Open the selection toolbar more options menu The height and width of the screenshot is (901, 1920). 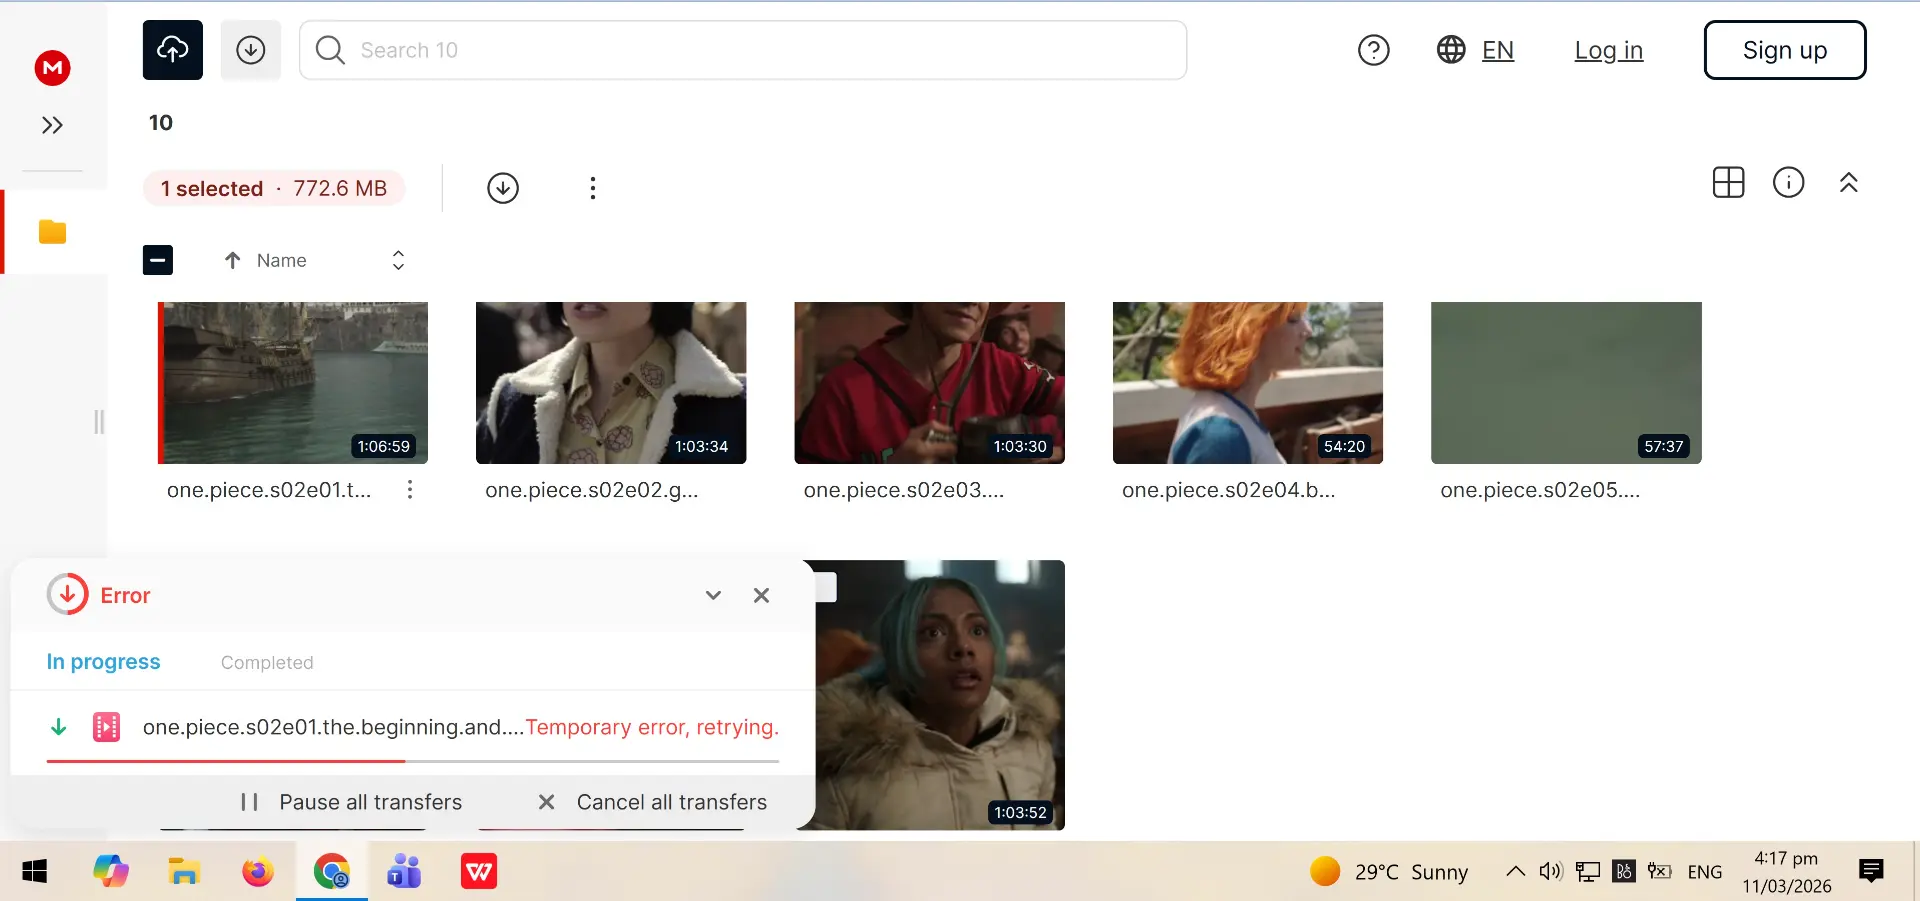593,188
